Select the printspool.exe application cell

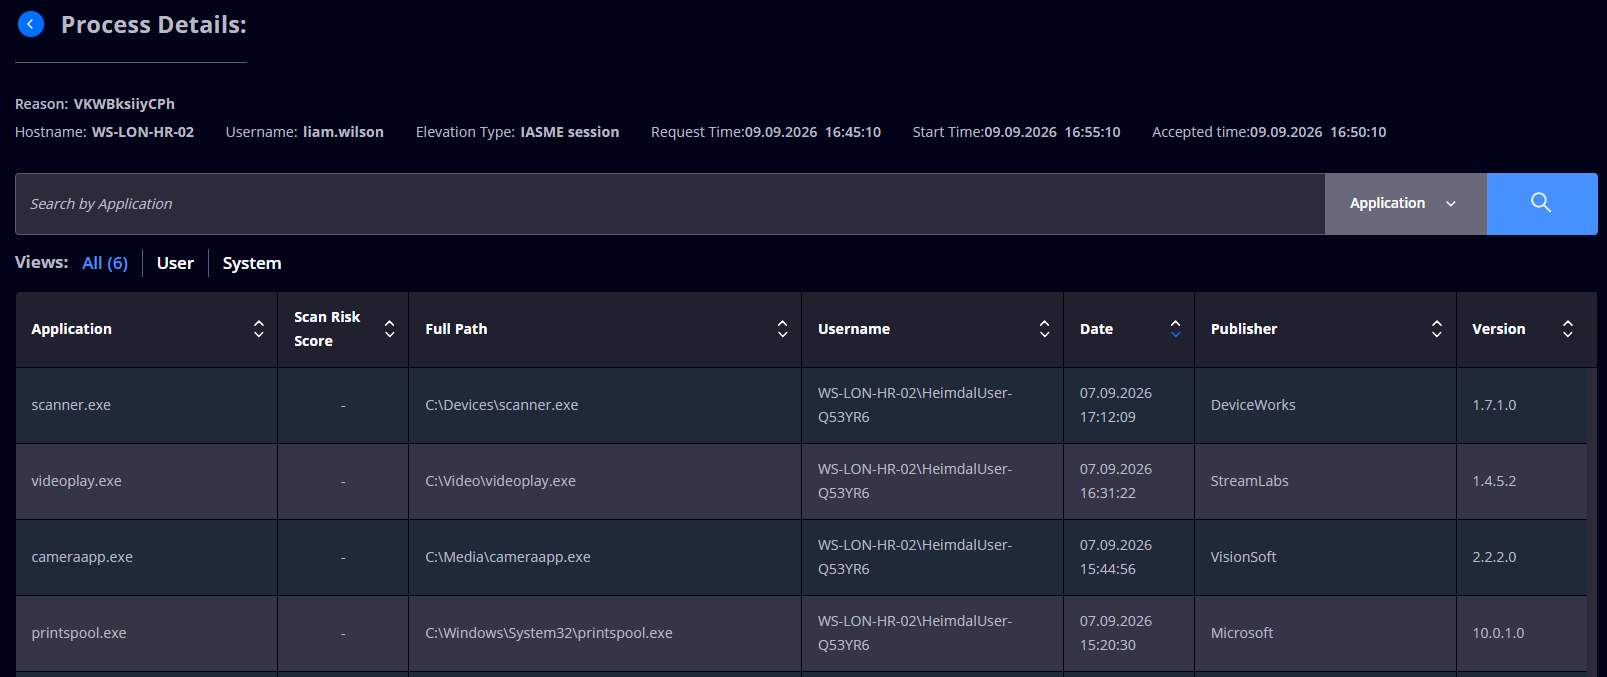pyautogui.click(x=146, y=633)
